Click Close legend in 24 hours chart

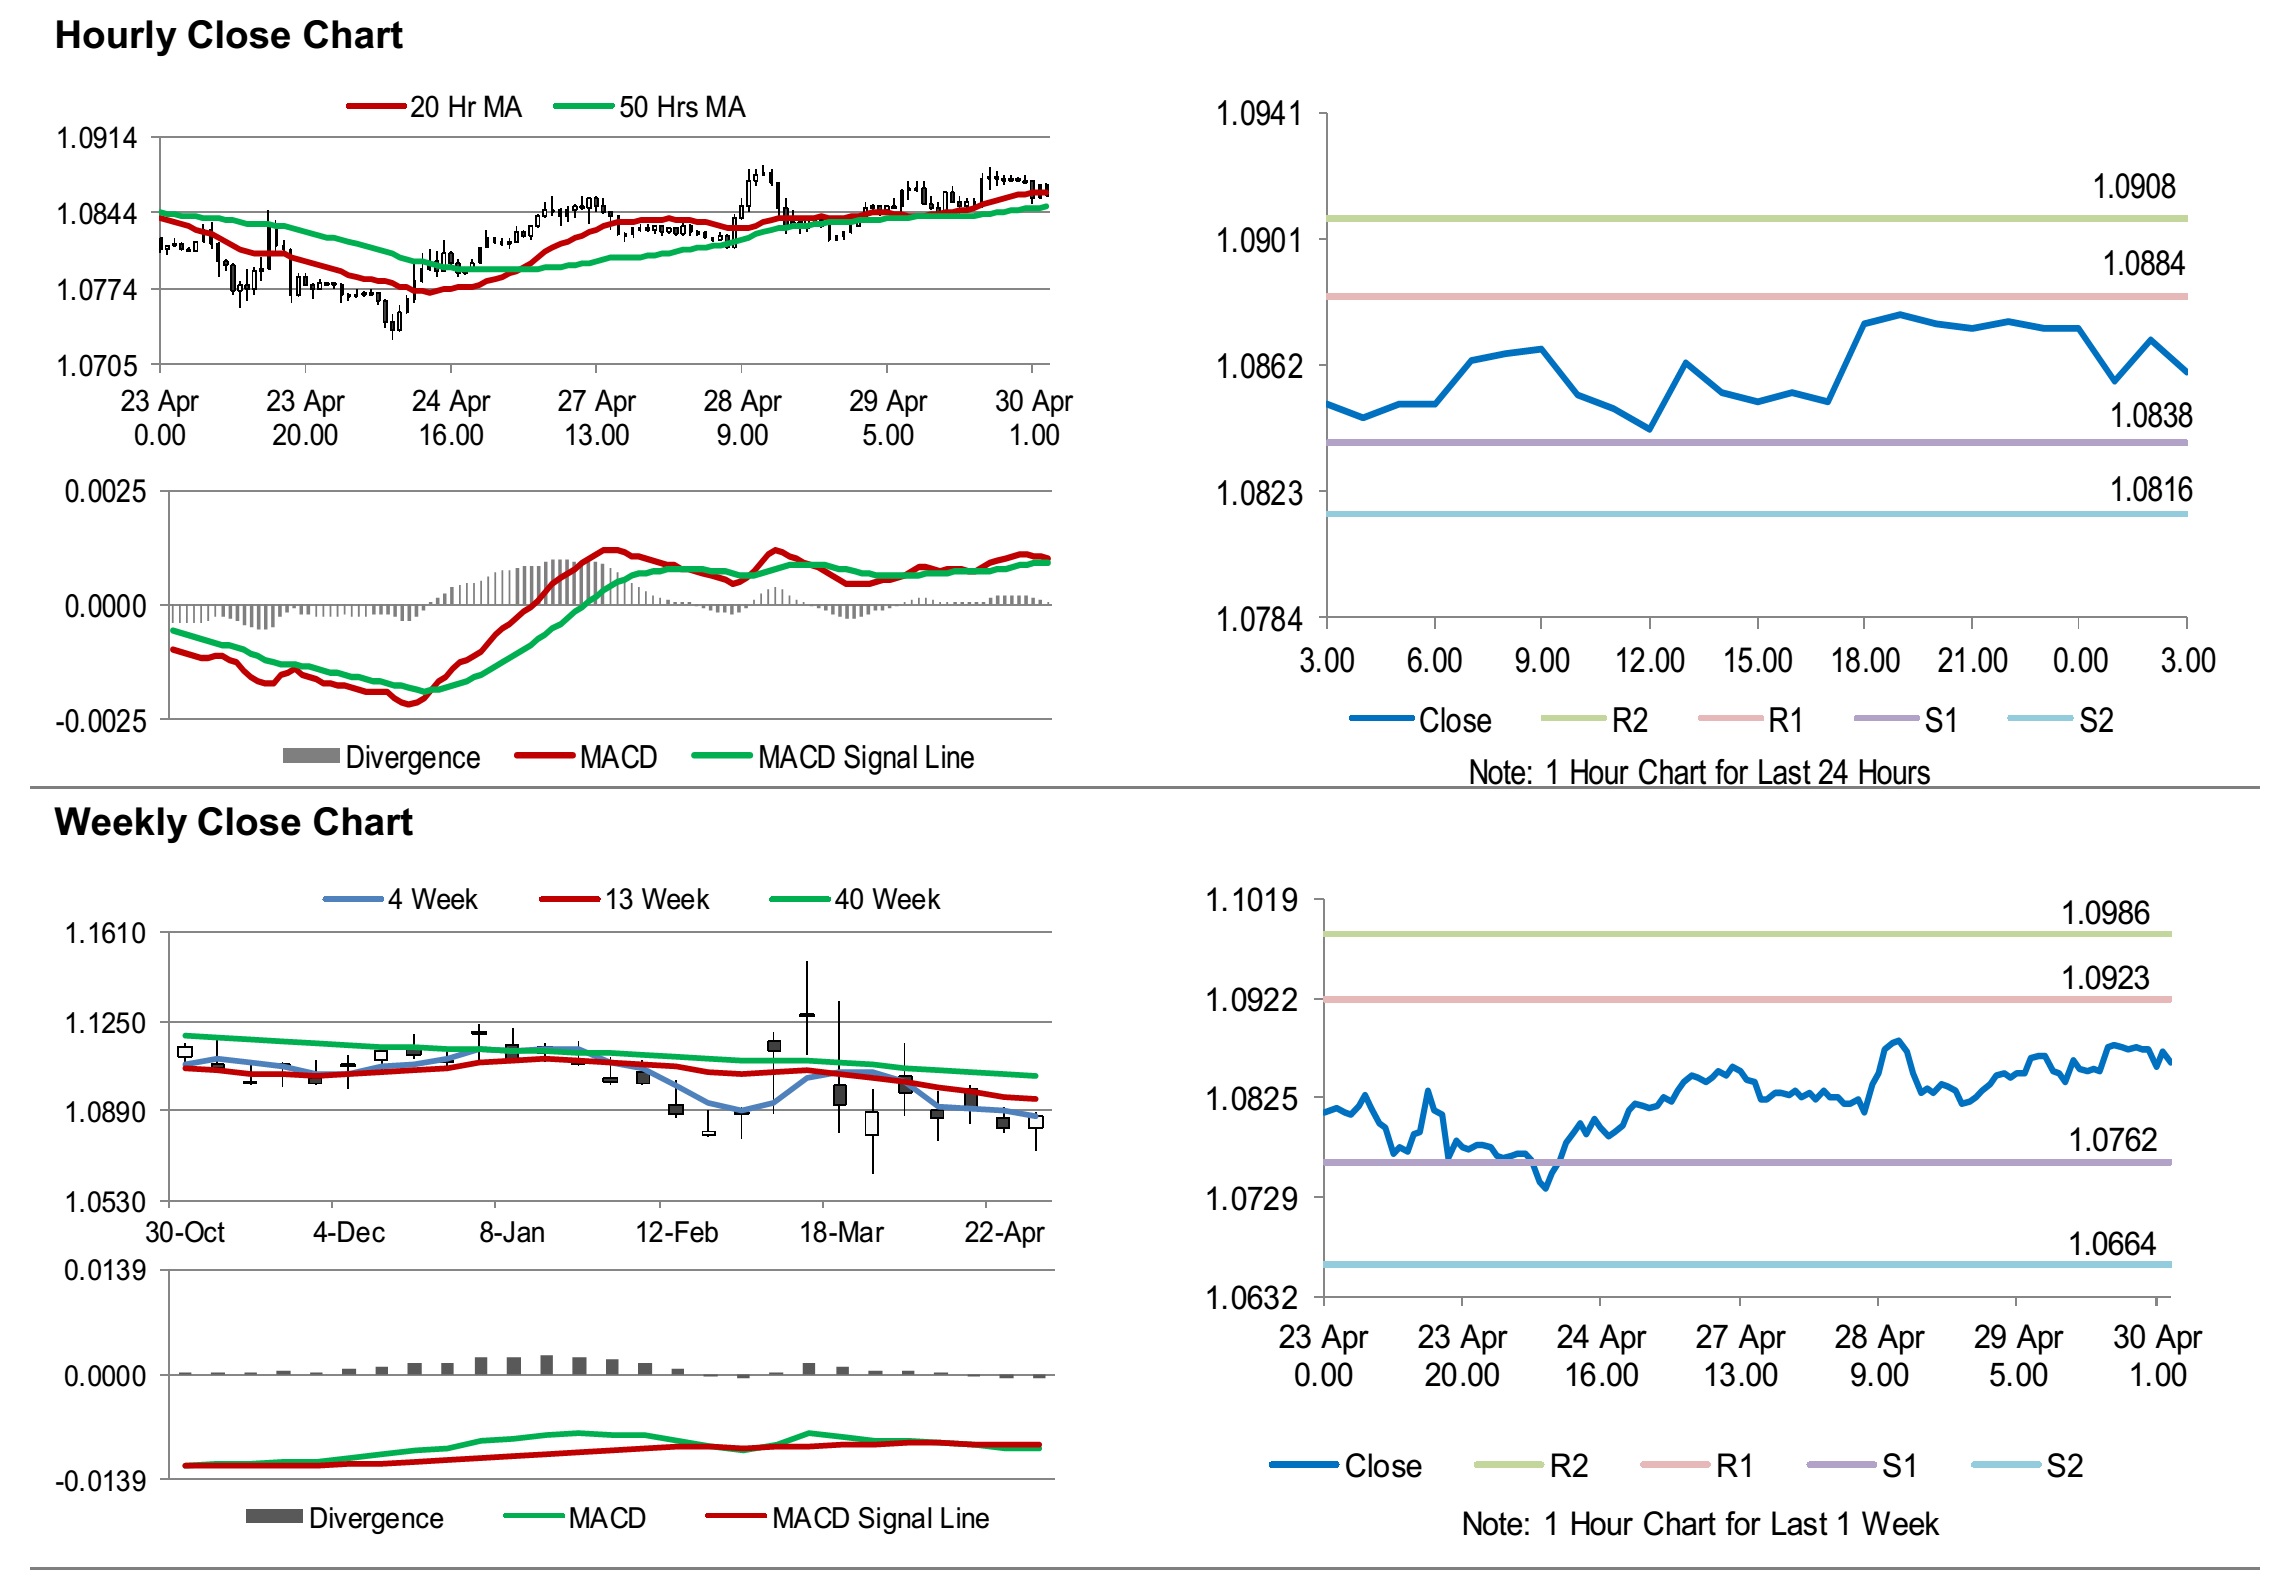(1454, 720)
